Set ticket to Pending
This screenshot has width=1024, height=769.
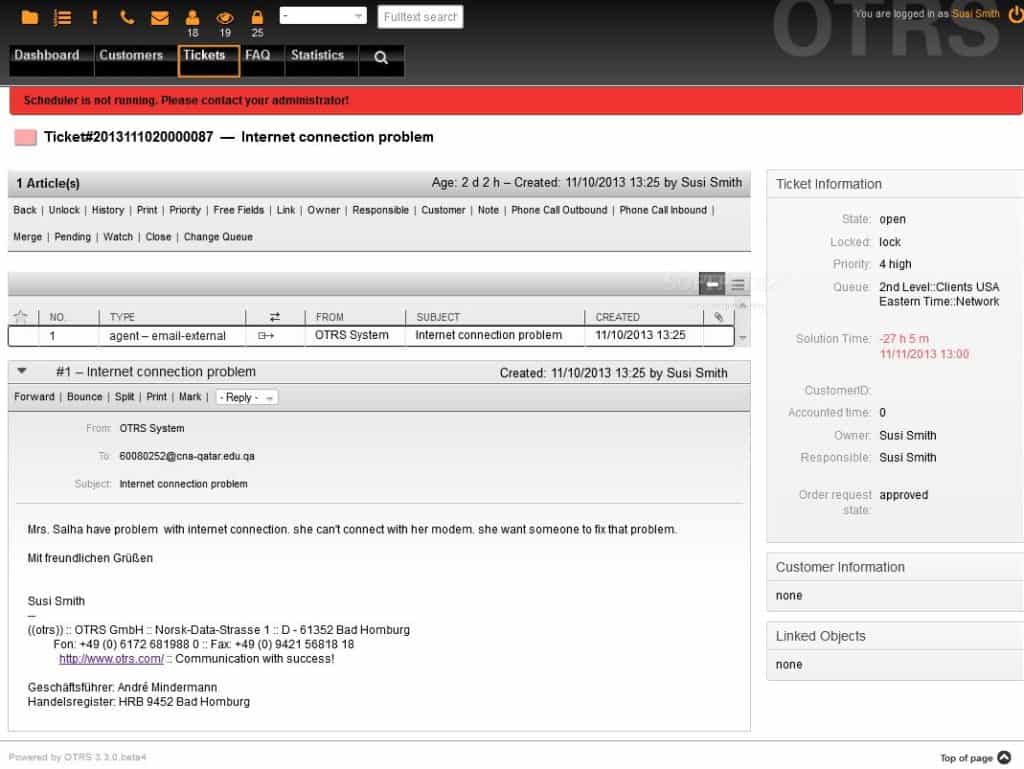point(72,236)
